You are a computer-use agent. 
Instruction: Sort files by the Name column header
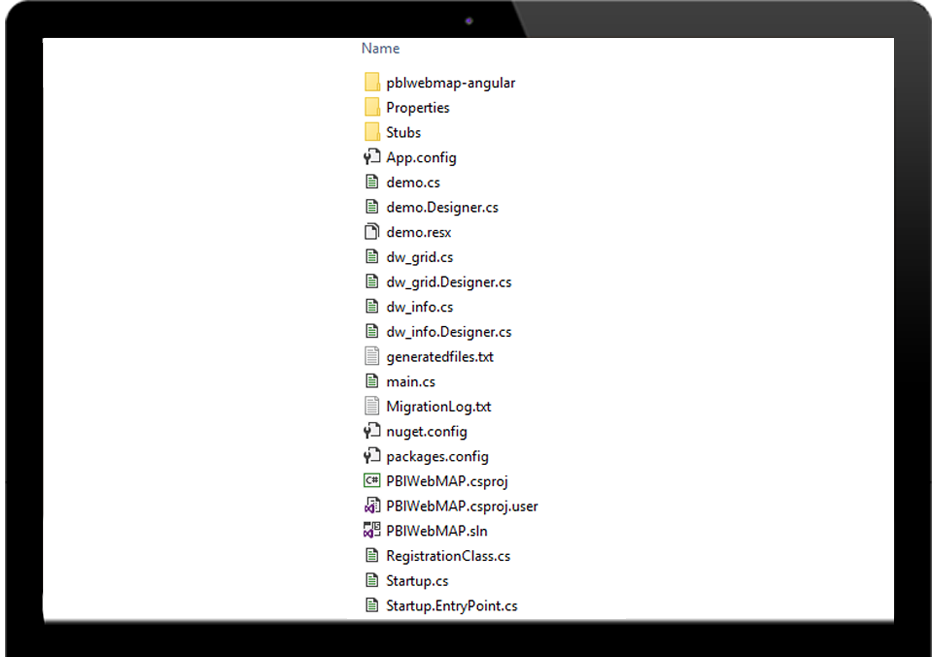[x=380, y=48]
